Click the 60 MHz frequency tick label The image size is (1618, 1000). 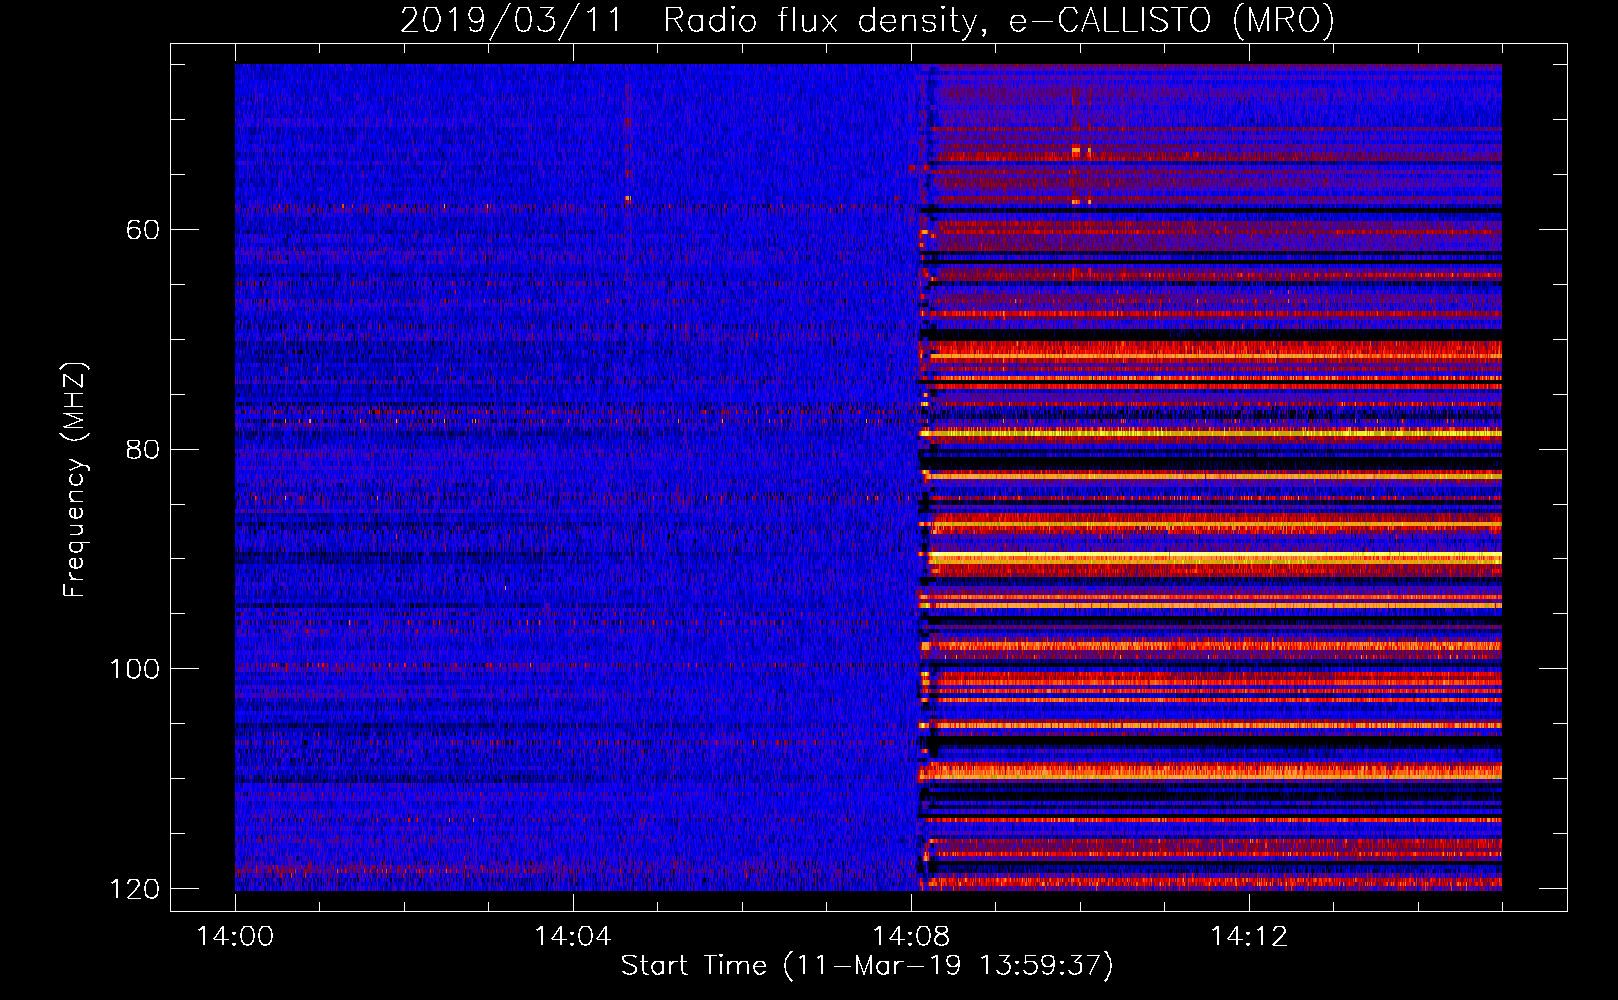pyautogui.click(x=143, y=230)
